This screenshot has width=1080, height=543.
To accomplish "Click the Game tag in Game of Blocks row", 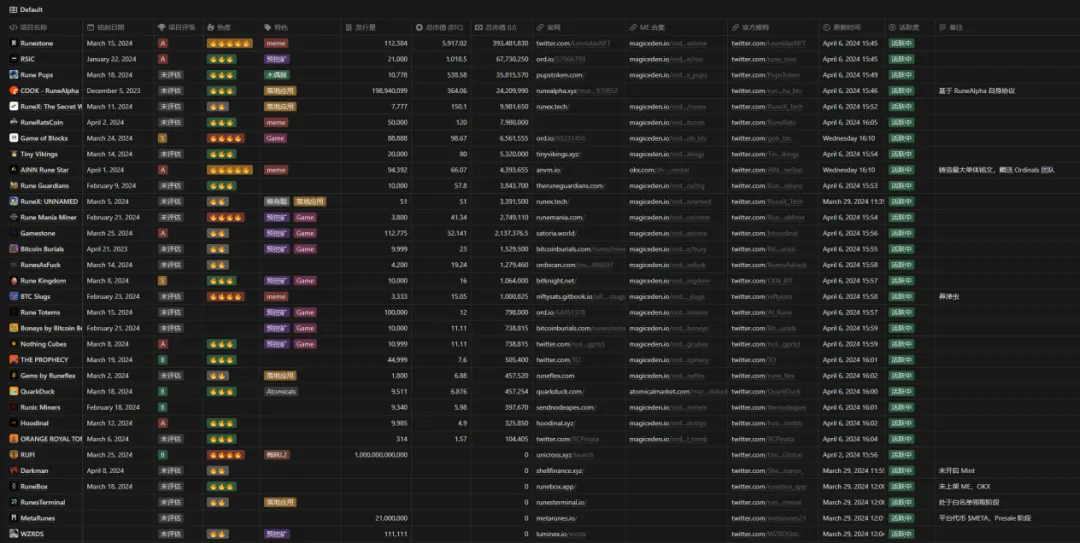I will click(x=275, y=139).
